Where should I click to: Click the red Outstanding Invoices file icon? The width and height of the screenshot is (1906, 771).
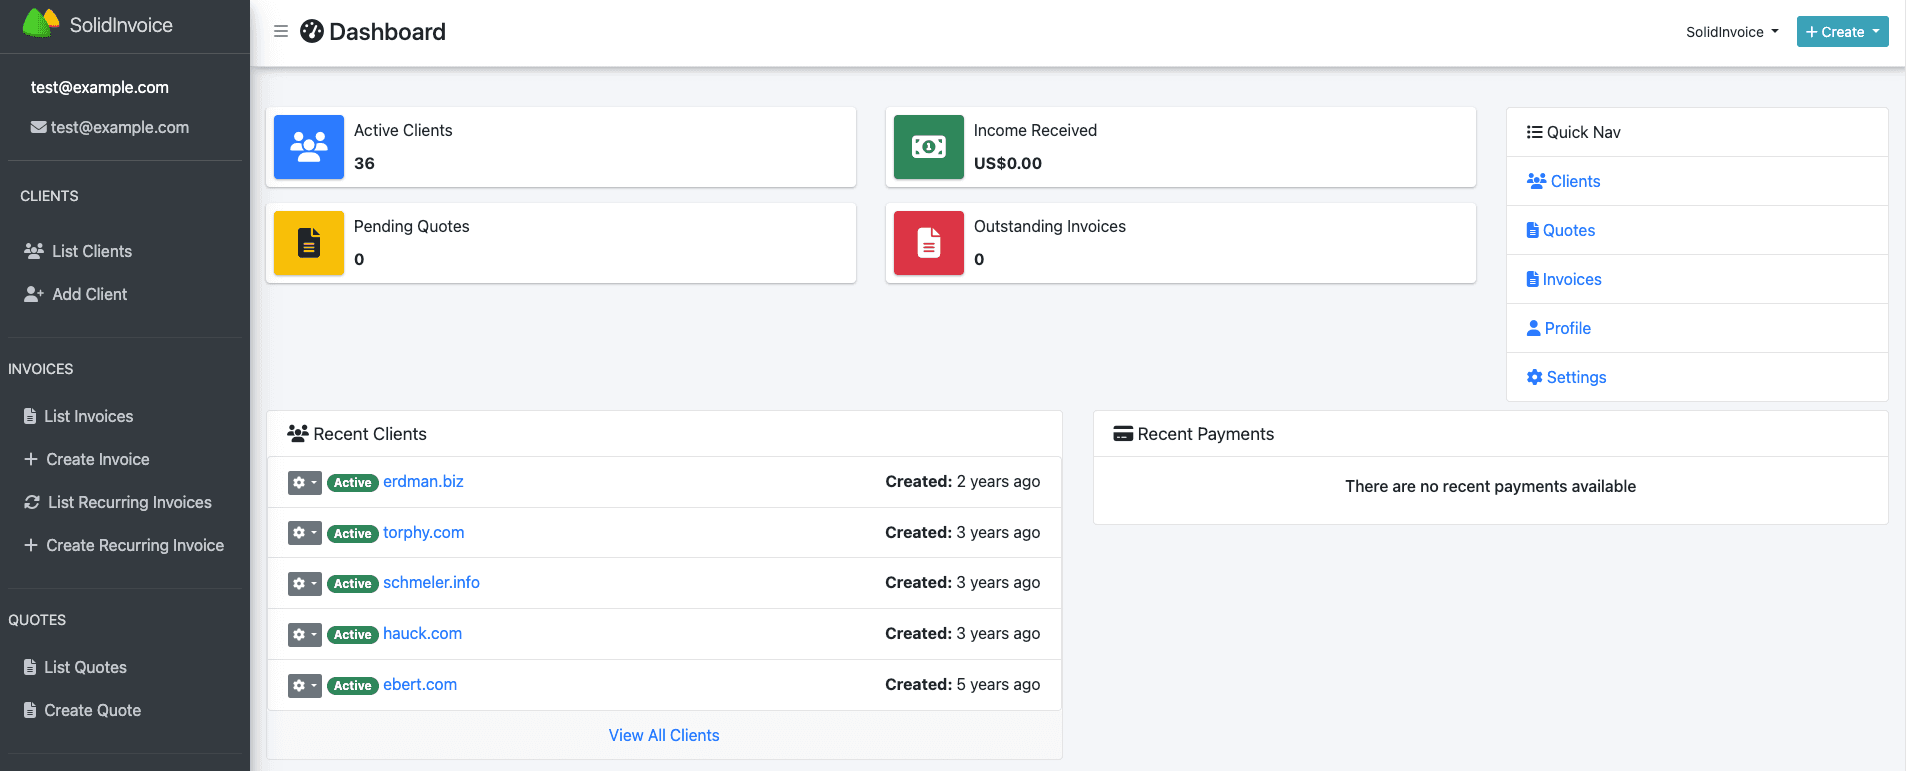pos(928,243)
